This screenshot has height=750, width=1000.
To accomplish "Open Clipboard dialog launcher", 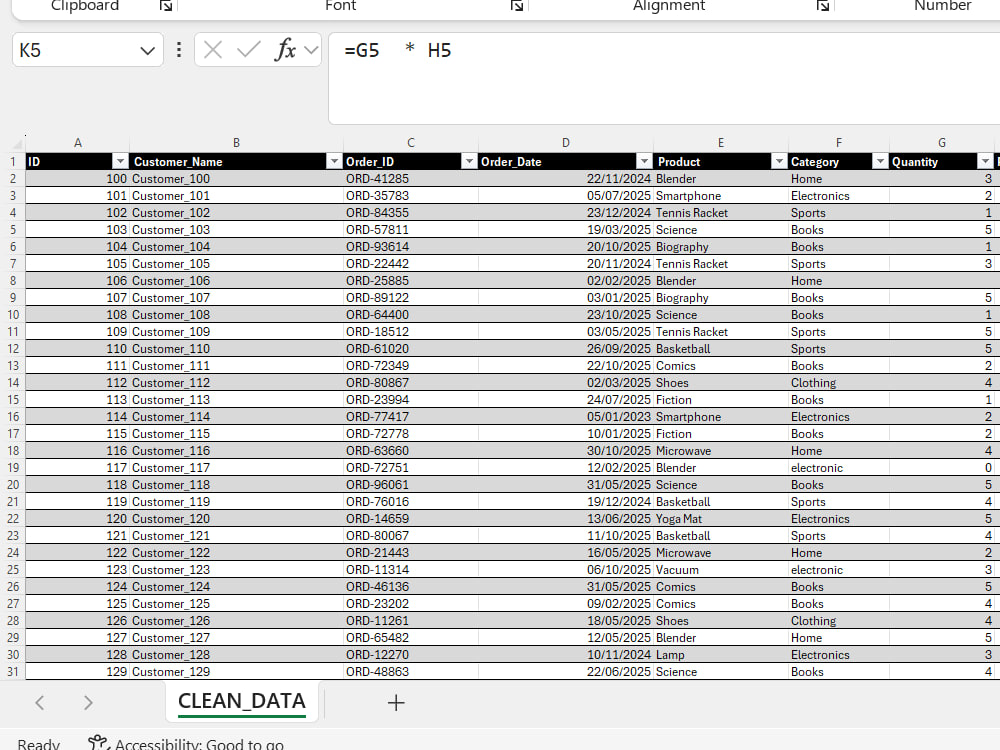I will 166,6.
